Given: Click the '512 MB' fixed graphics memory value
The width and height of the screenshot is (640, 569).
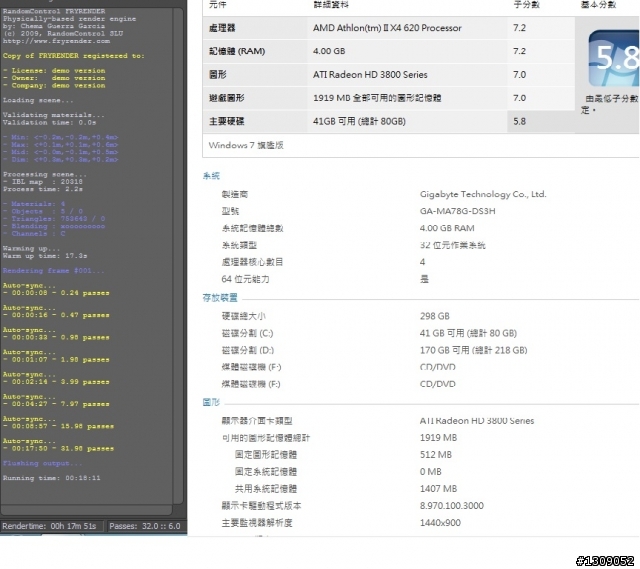Looking at the screenshot, I should [436, 455].
